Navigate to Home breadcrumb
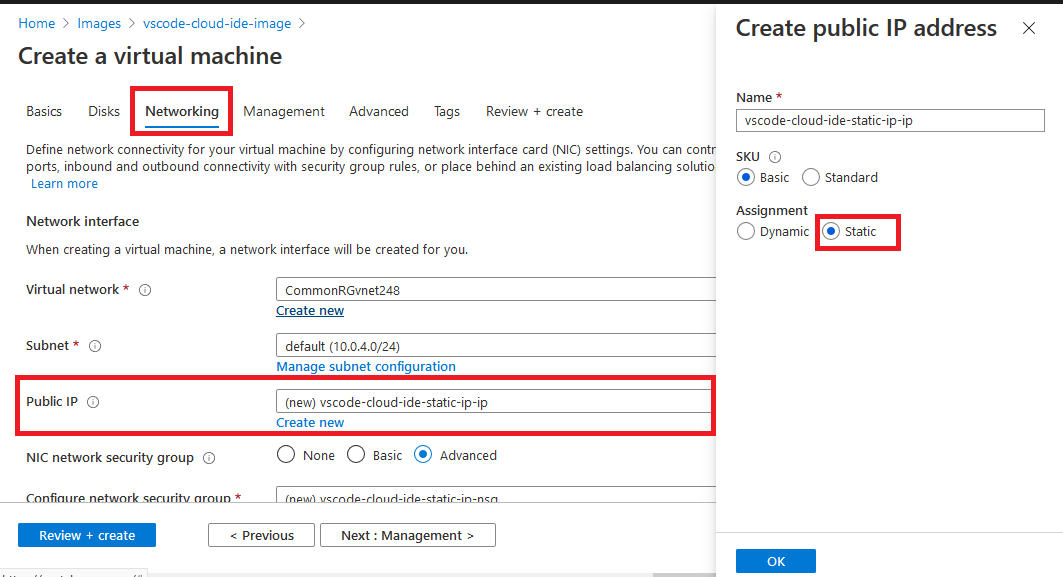 tap(37, 23)
